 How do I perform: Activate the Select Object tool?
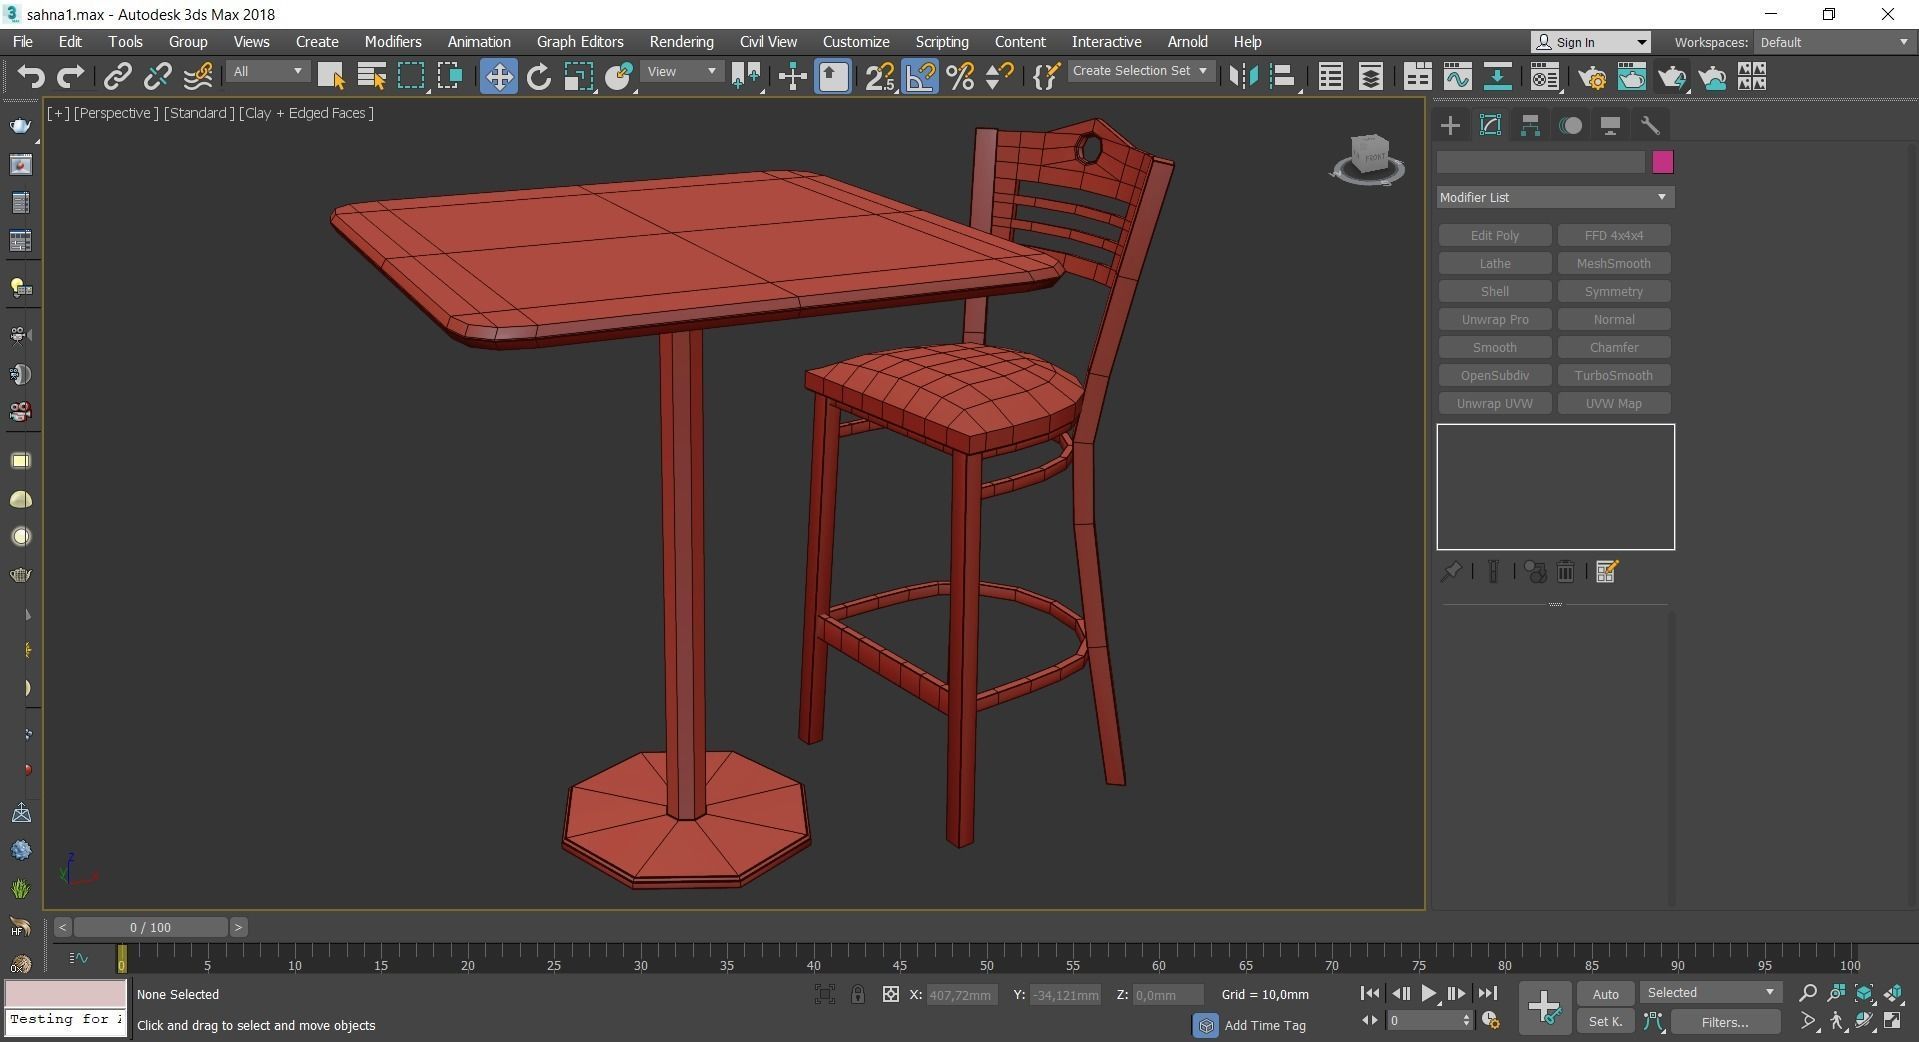331,77
